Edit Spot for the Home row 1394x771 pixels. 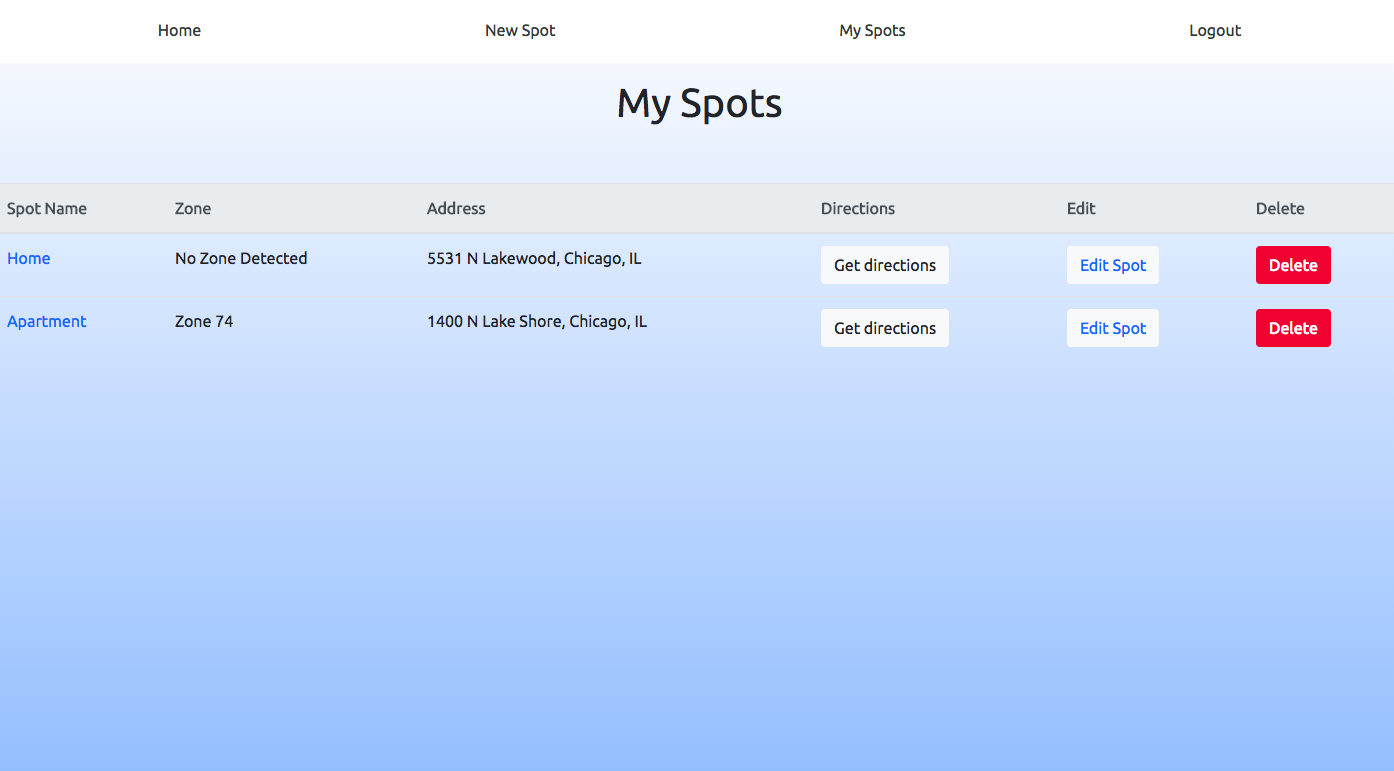click(x=1113, y=265)
